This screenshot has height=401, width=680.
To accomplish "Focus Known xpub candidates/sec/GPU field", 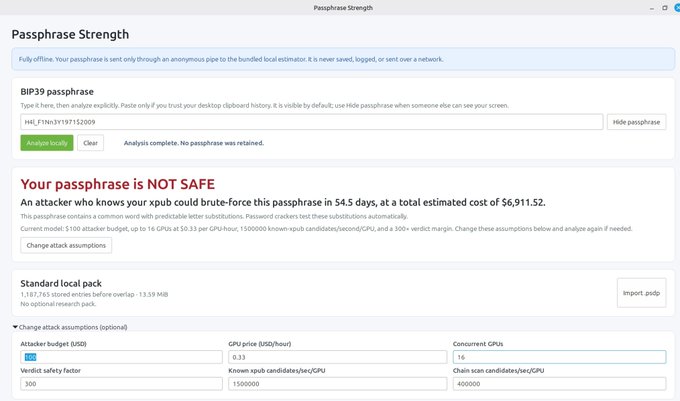I will click(337, 384).
